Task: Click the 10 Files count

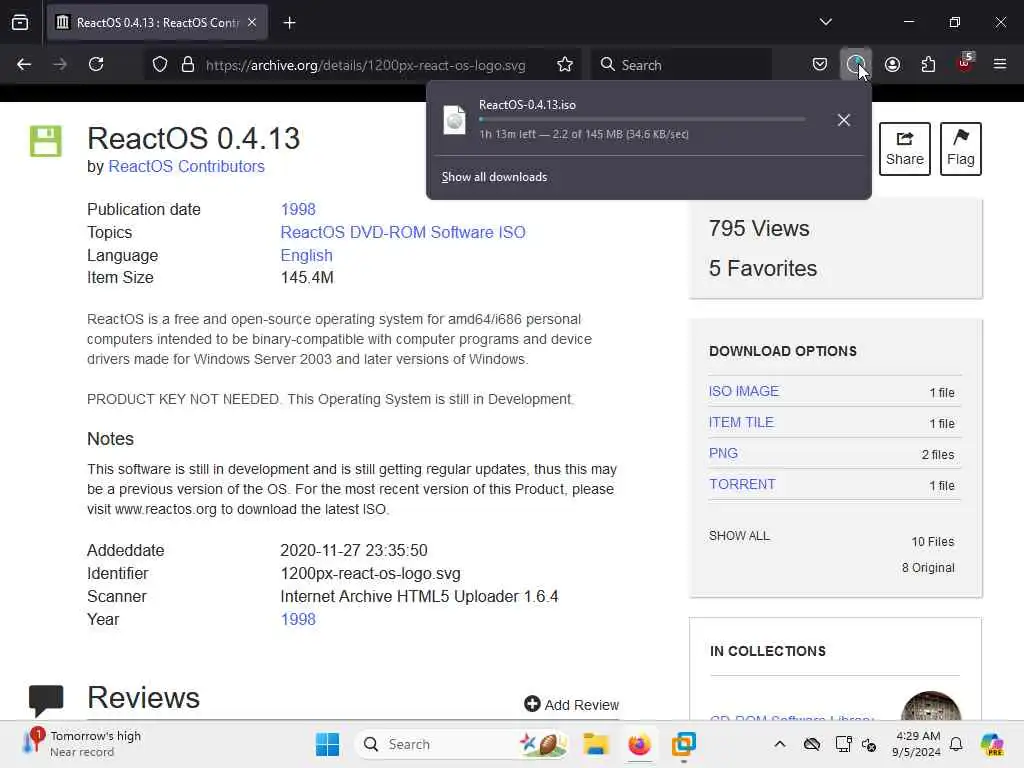Action: pos(933,541)
